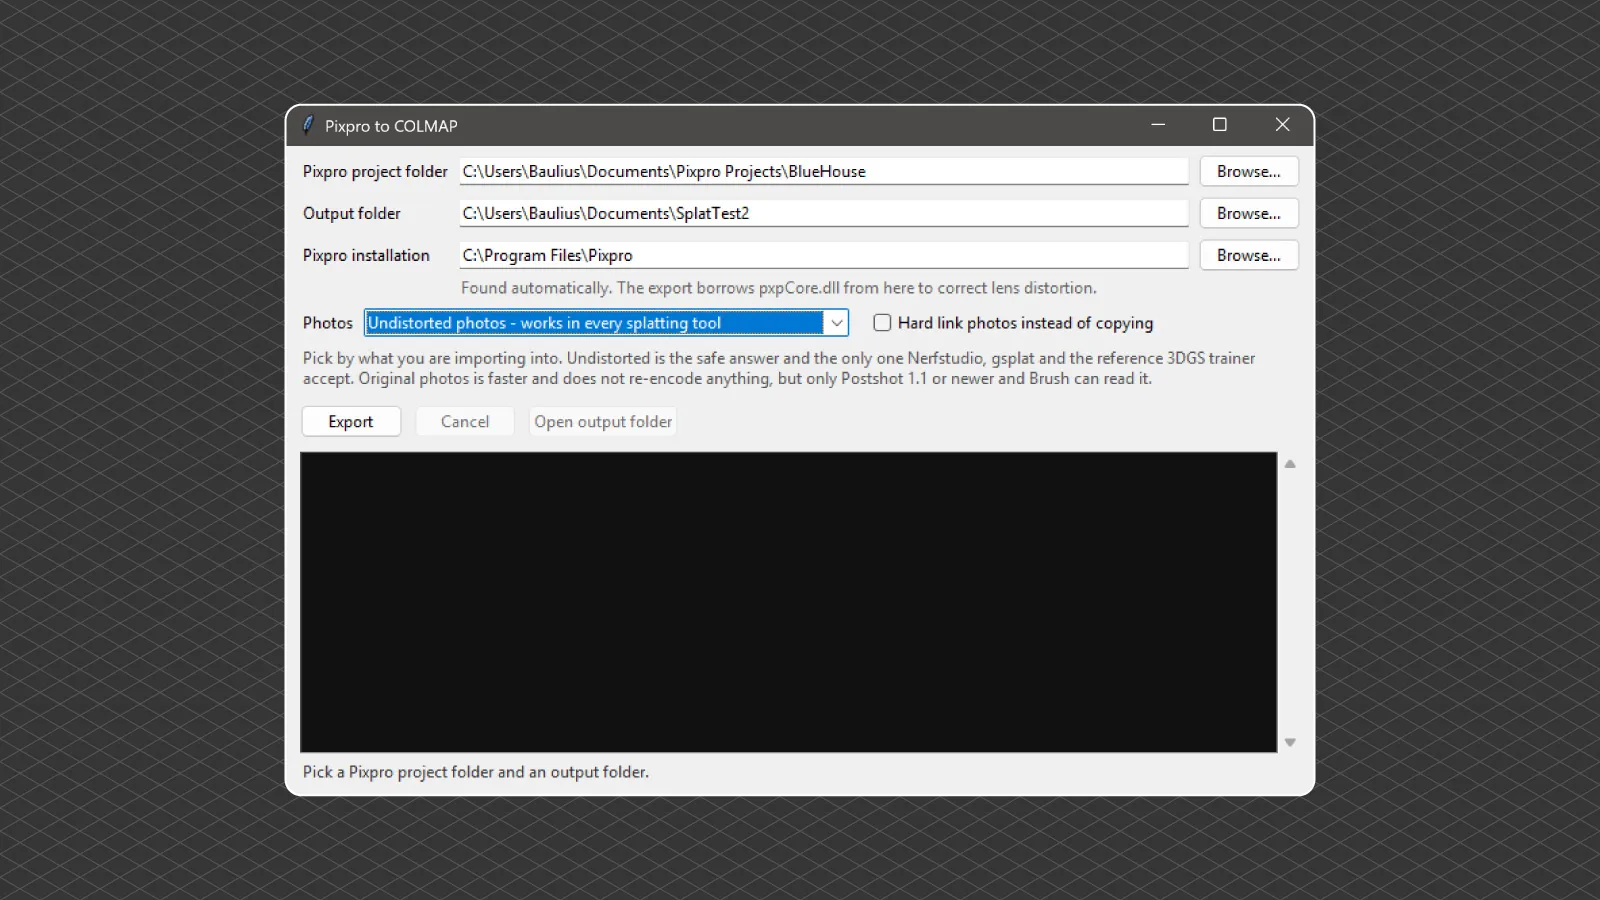Maximize the Pixpro to COLMAP window
1600x900 pixels.
coord(1220,125)
